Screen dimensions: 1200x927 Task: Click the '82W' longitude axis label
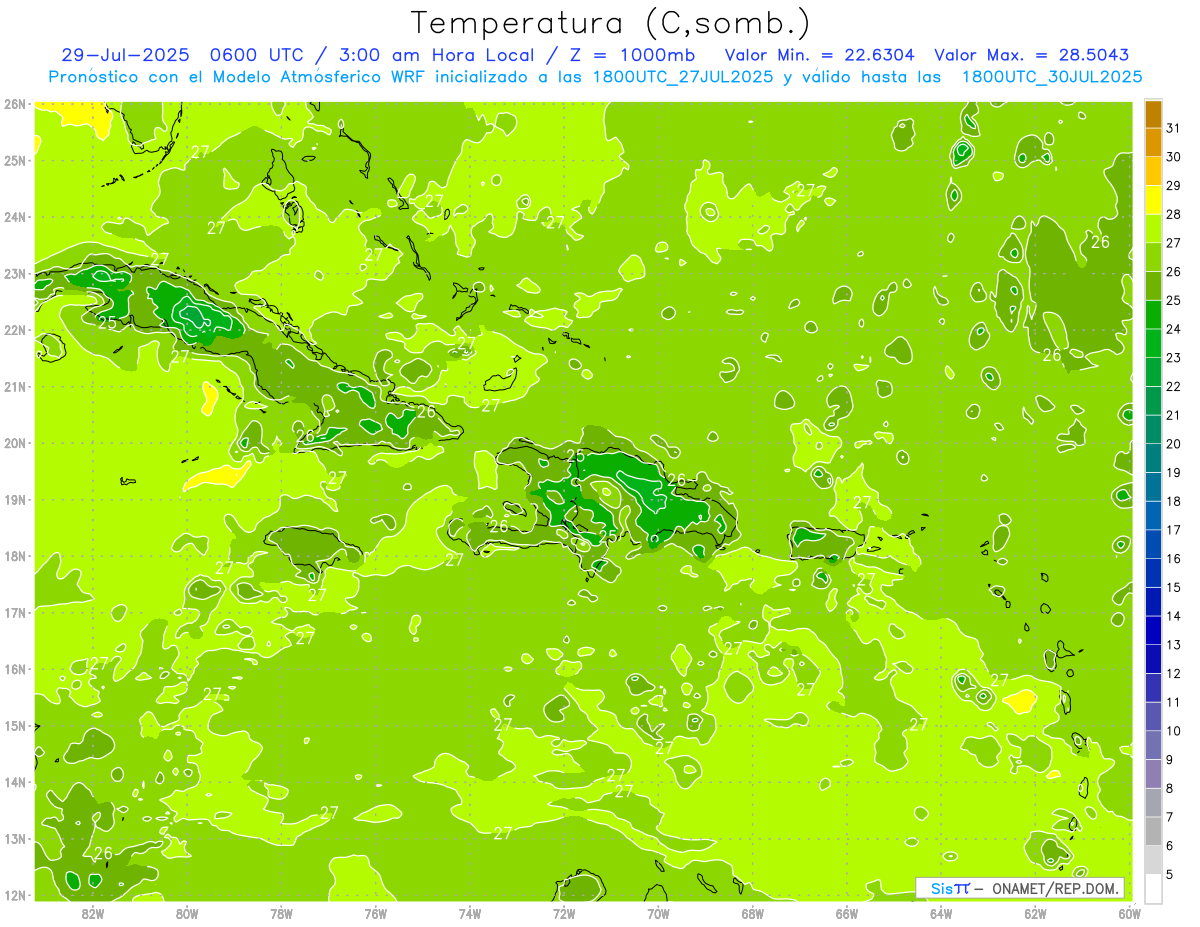click(x=93, y=913)
